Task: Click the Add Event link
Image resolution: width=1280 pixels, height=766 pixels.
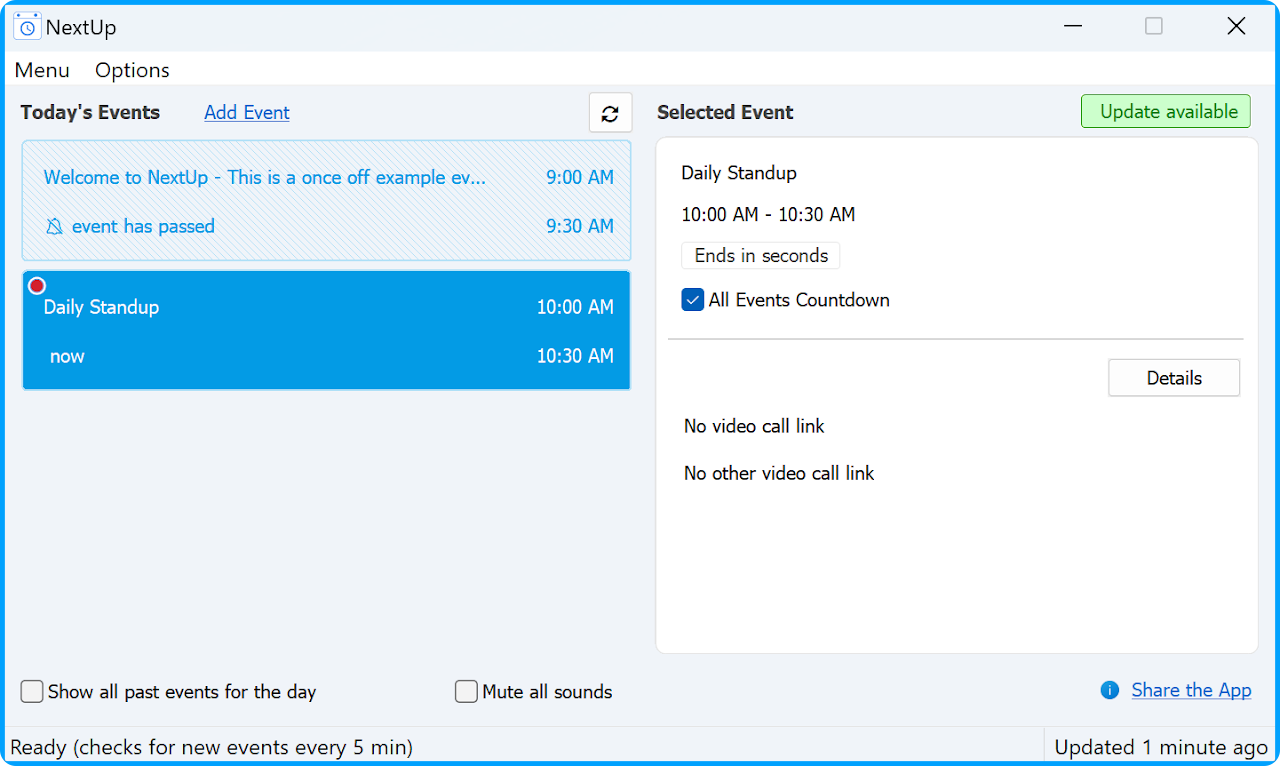Action: point(247,113)
